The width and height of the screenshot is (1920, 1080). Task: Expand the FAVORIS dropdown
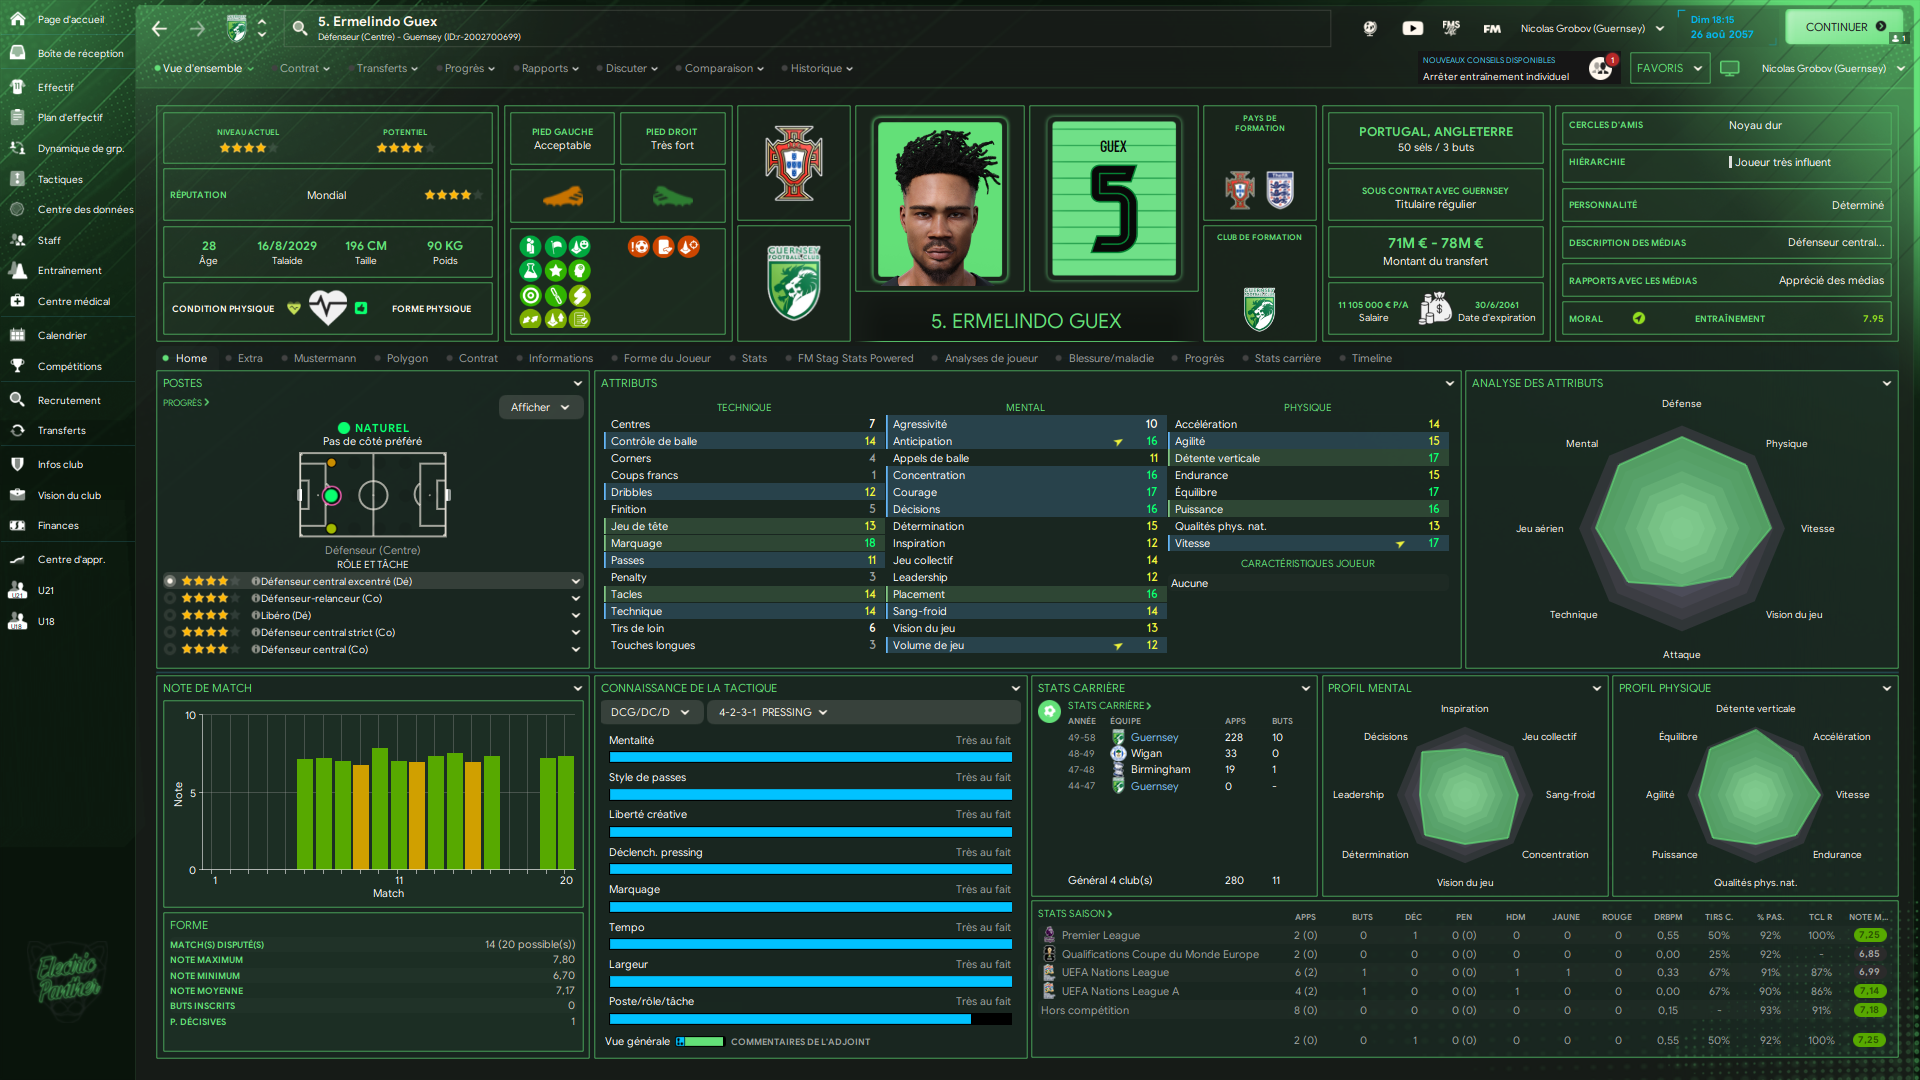click(1668, 68)
